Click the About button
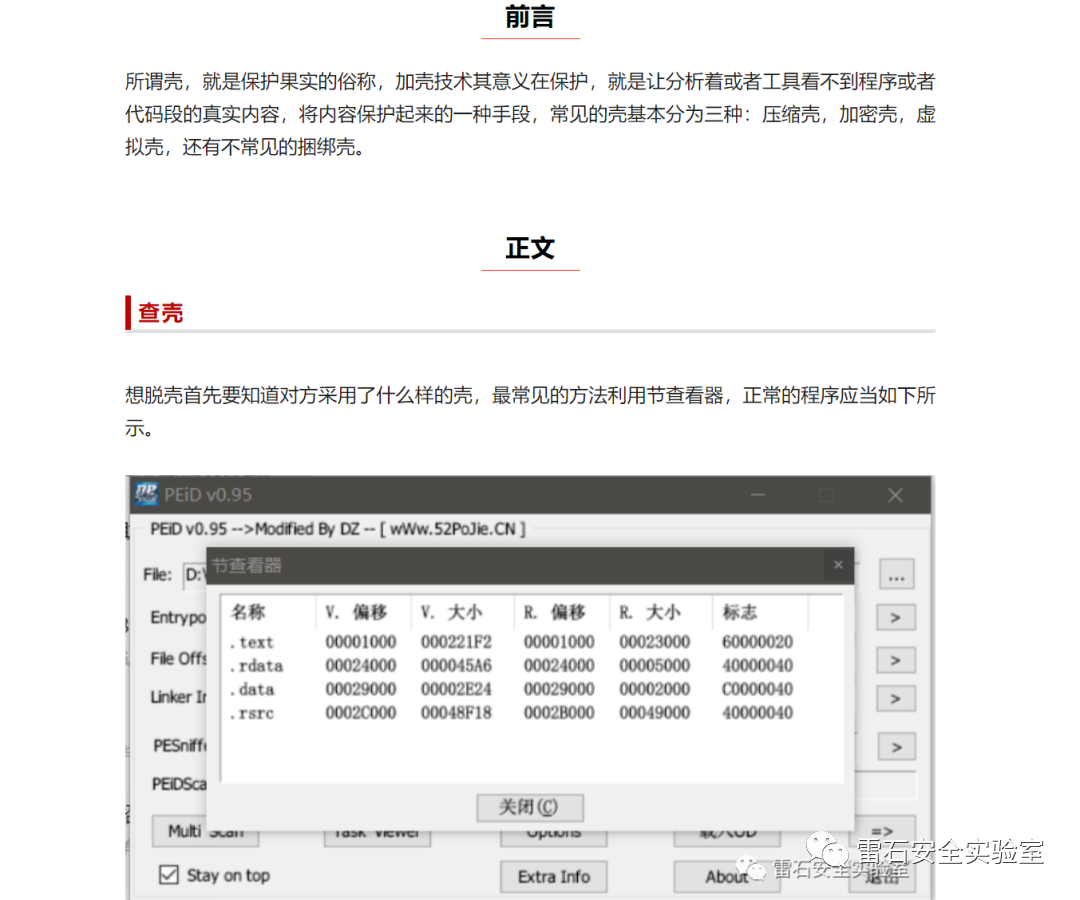Screen dimensions: 1080x900 726,877
